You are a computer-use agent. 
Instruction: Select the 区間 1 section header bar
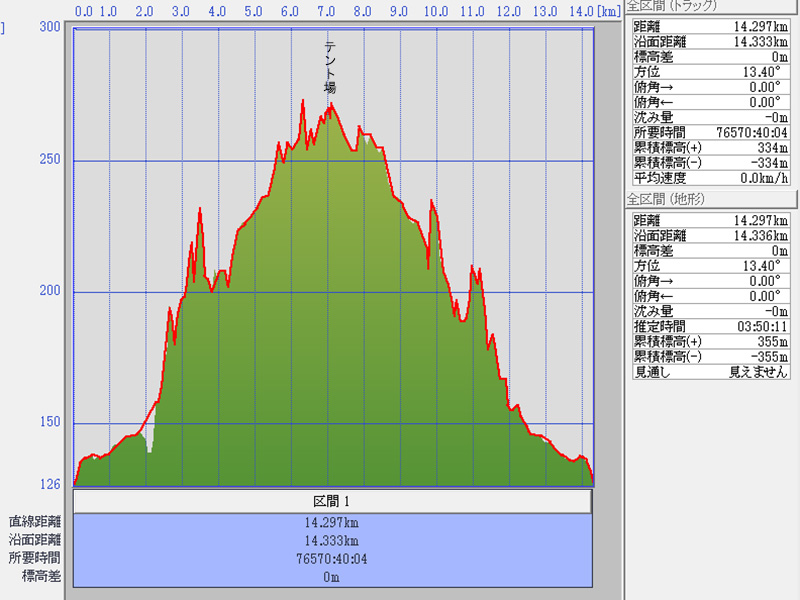332,501
